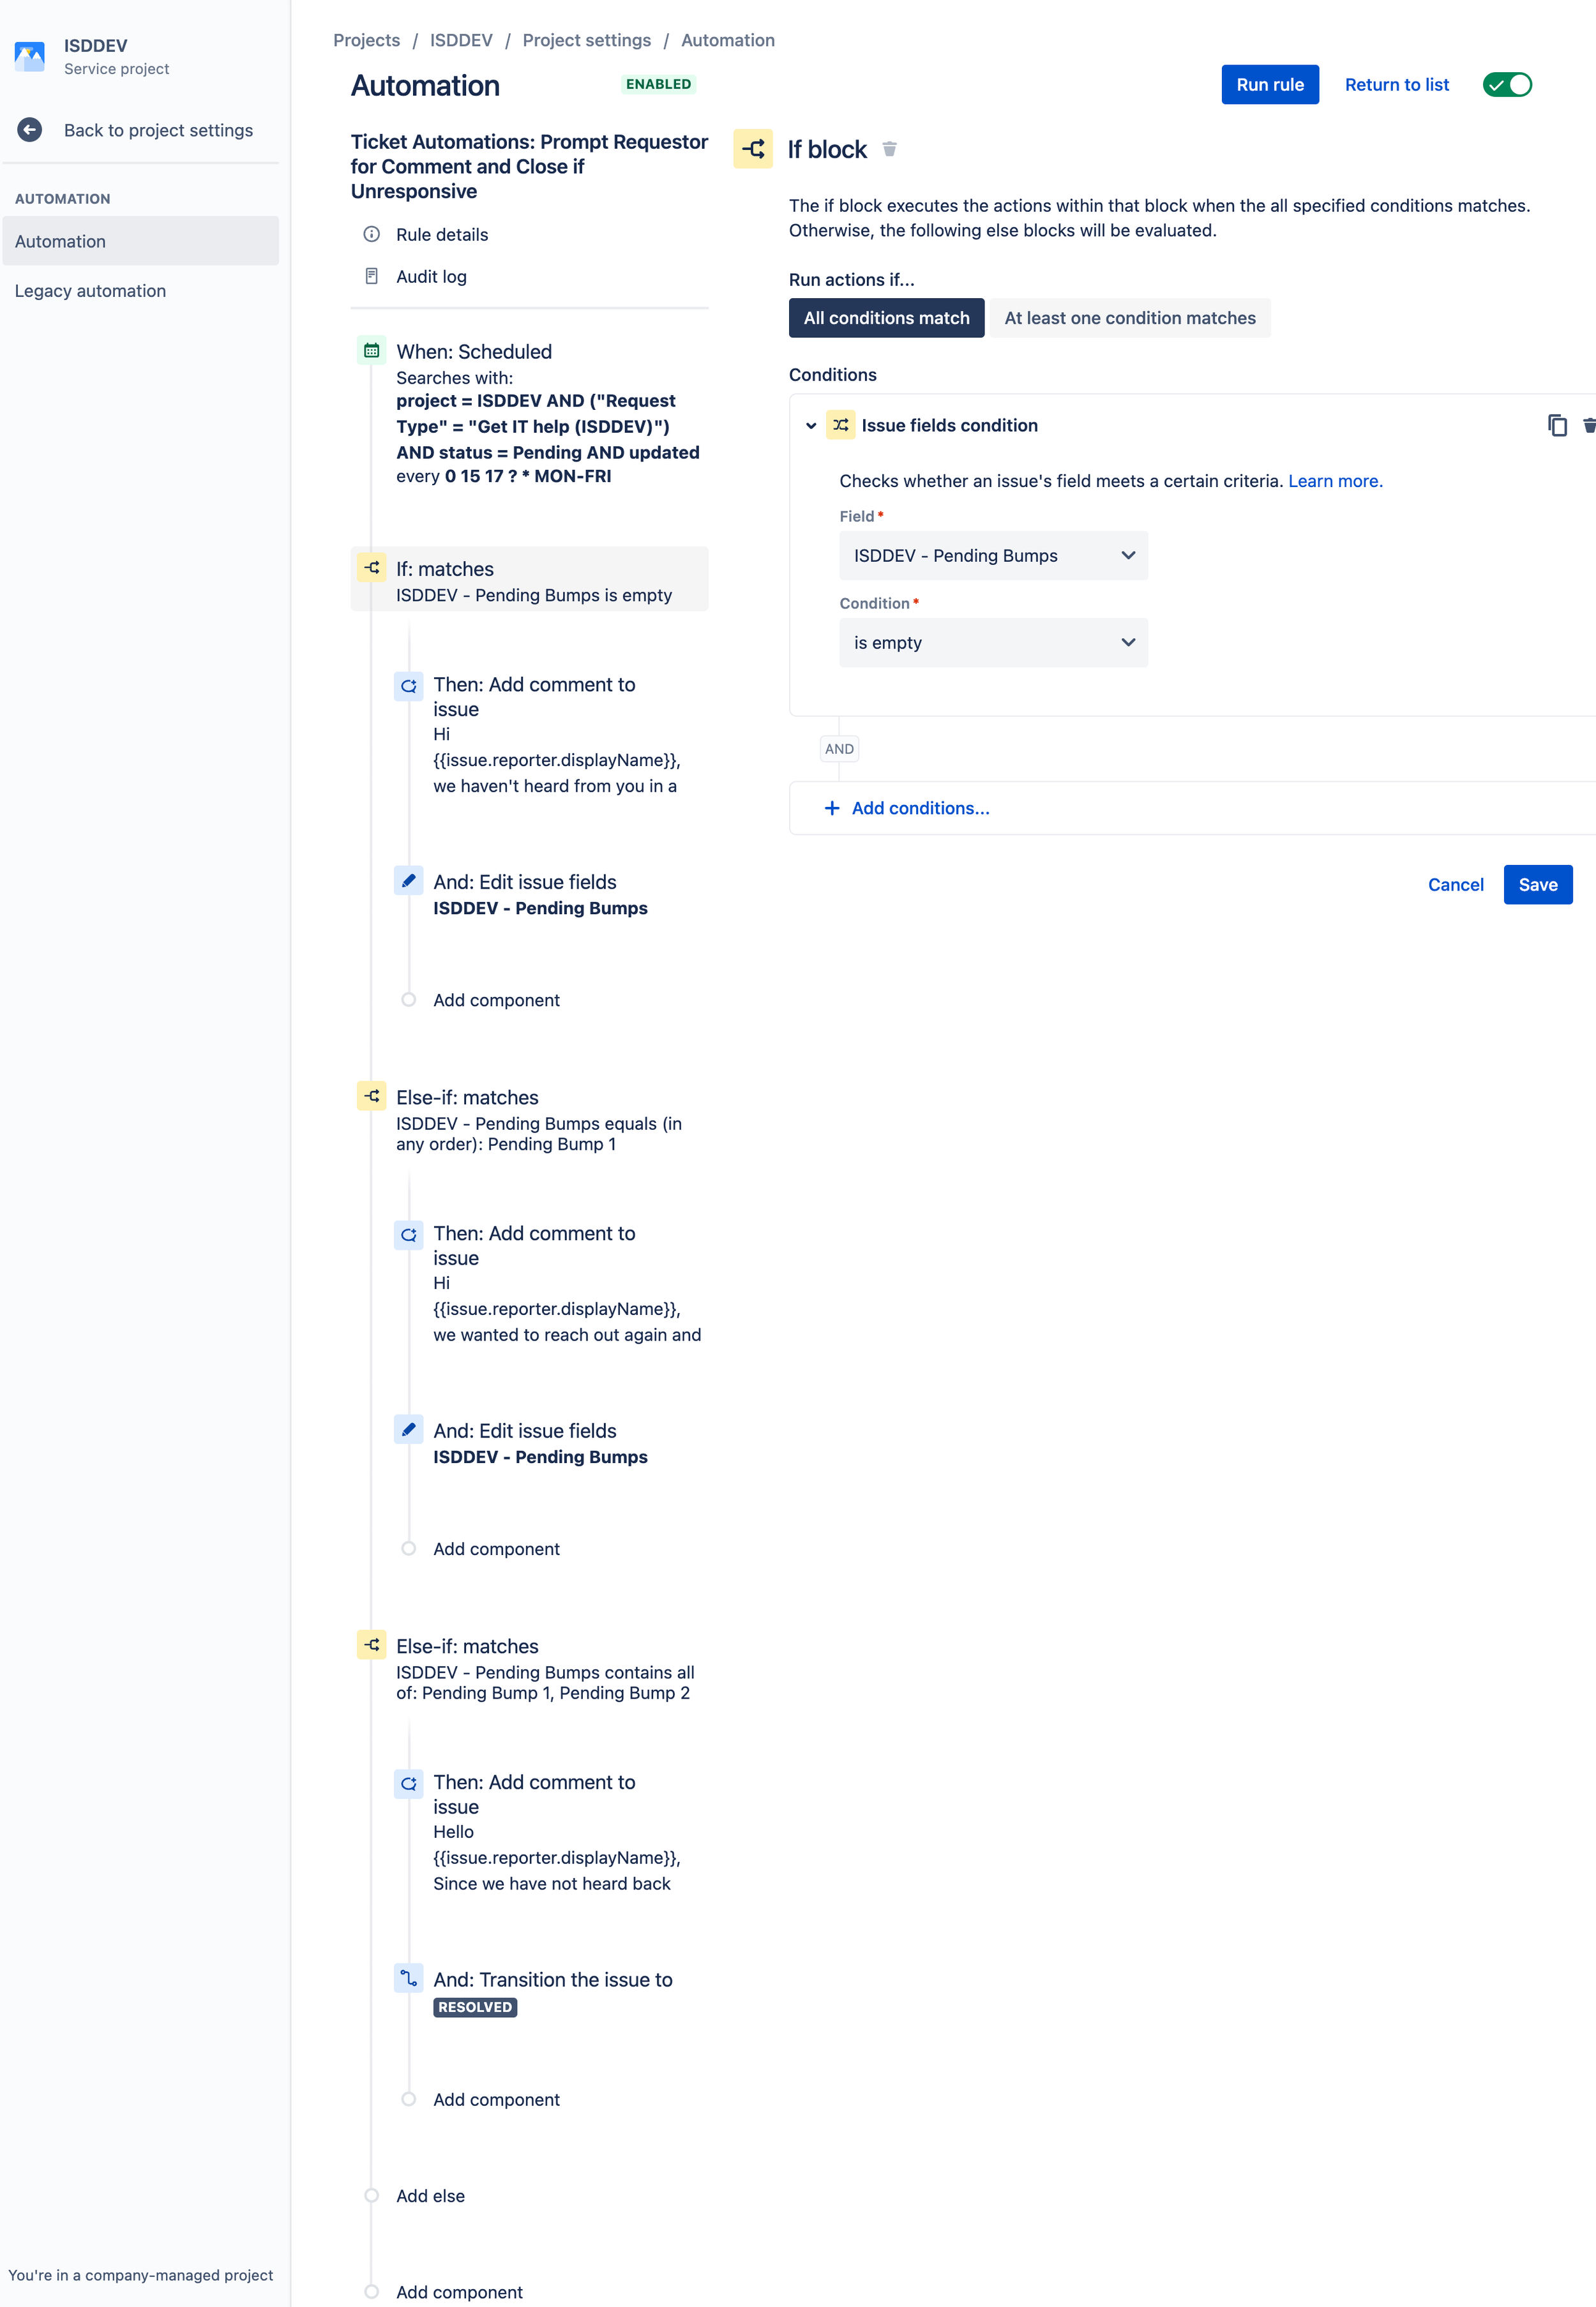Click the Run rule button
The image size is (1596, 2307).
[1269, 85]
